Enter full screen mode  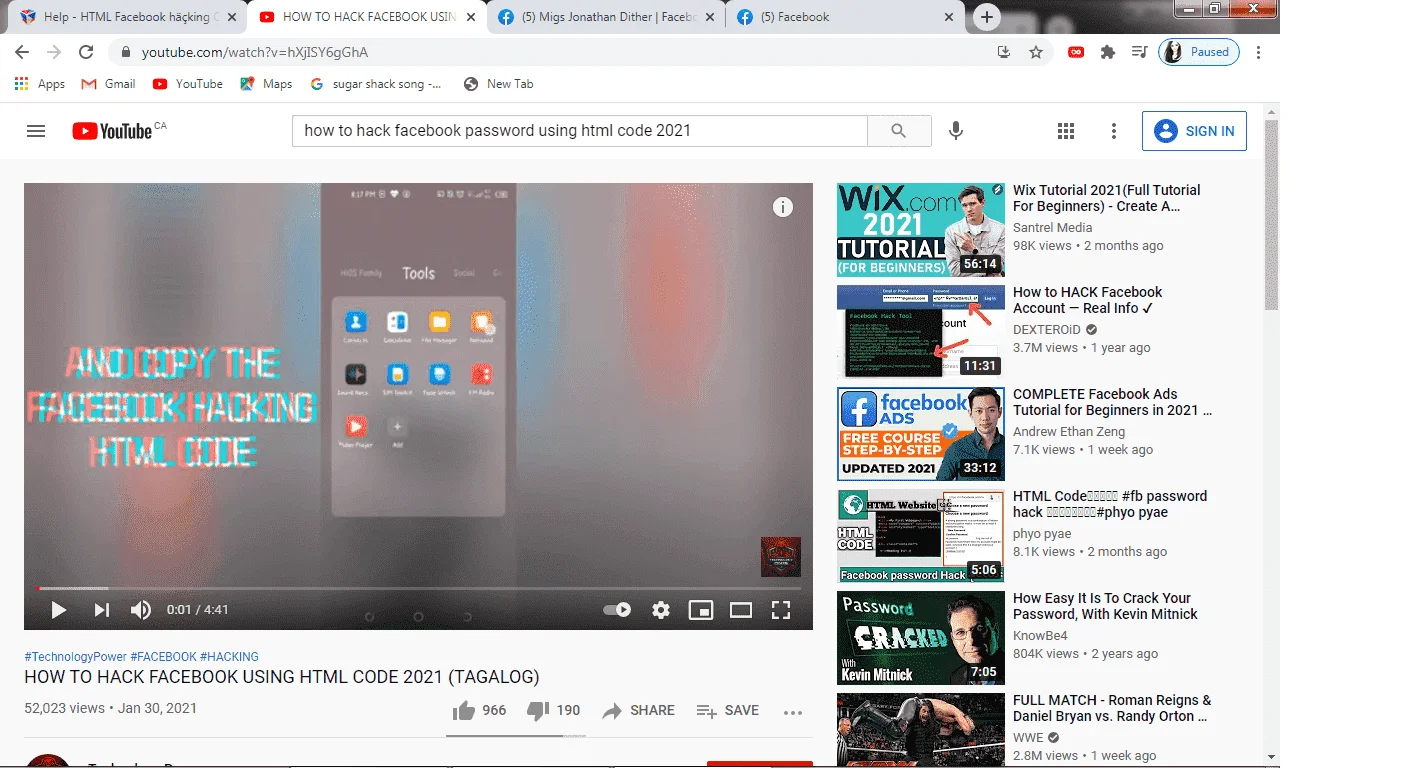pos(781,610)
